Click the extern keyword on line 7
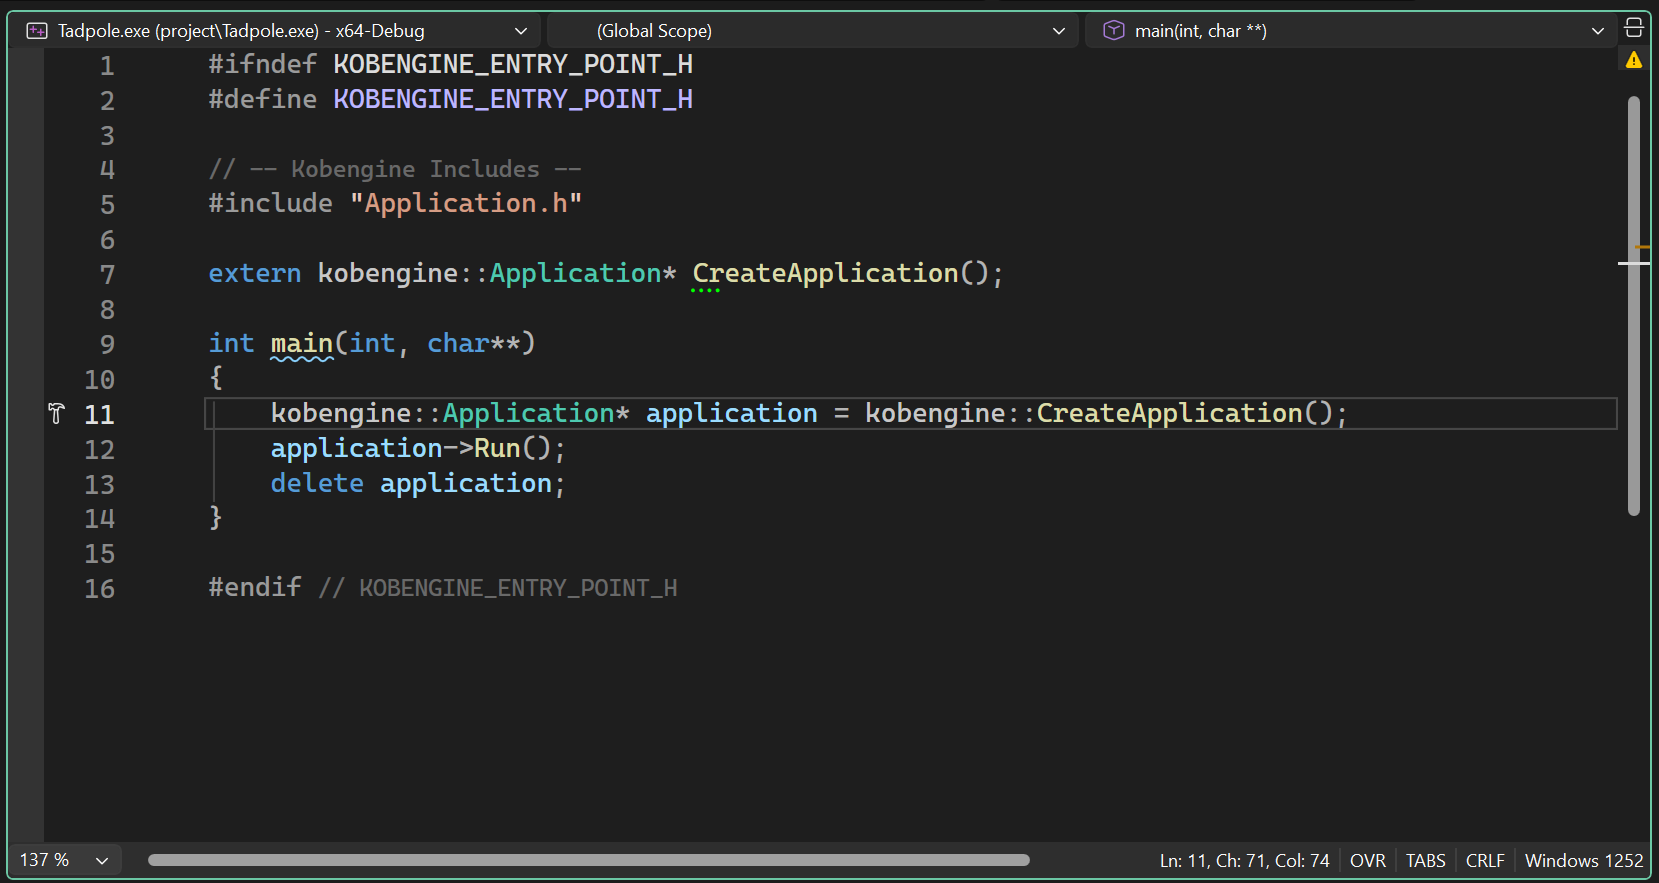The height and width of the screenshot is (883, 1659). [x=254, y=274]
